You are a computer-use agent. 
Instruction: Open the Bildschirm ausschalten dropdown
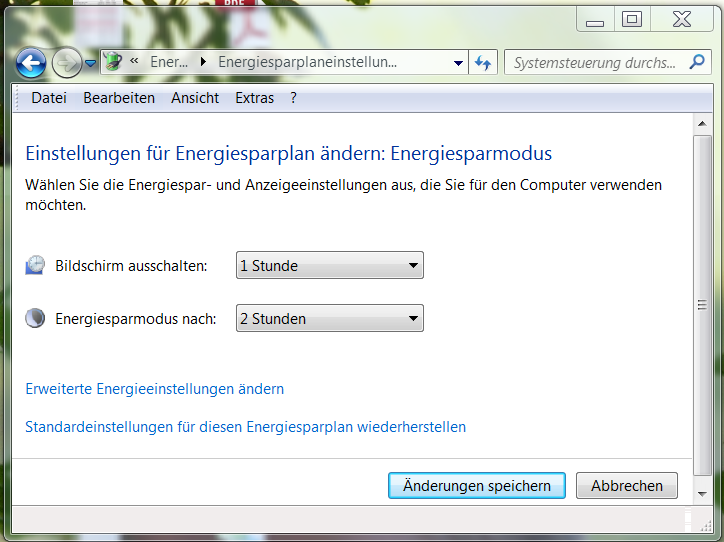click(329, 266)
